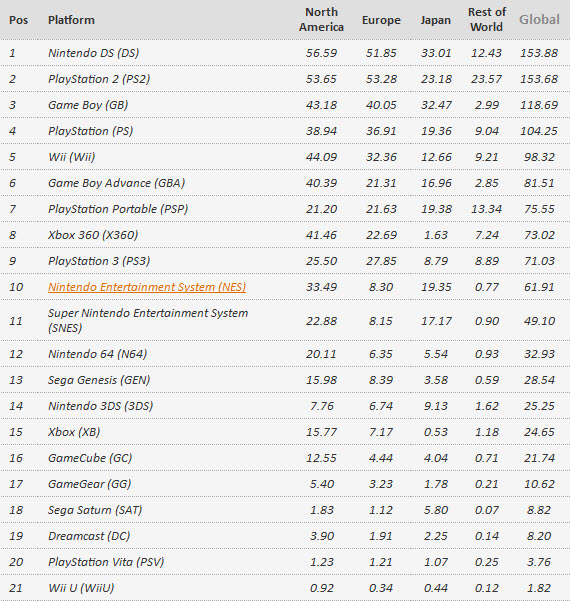Viewport: 570px width, 601px height.
Task: Click the Sega Genesis (GEN) platform name
Action: (99, 380)
